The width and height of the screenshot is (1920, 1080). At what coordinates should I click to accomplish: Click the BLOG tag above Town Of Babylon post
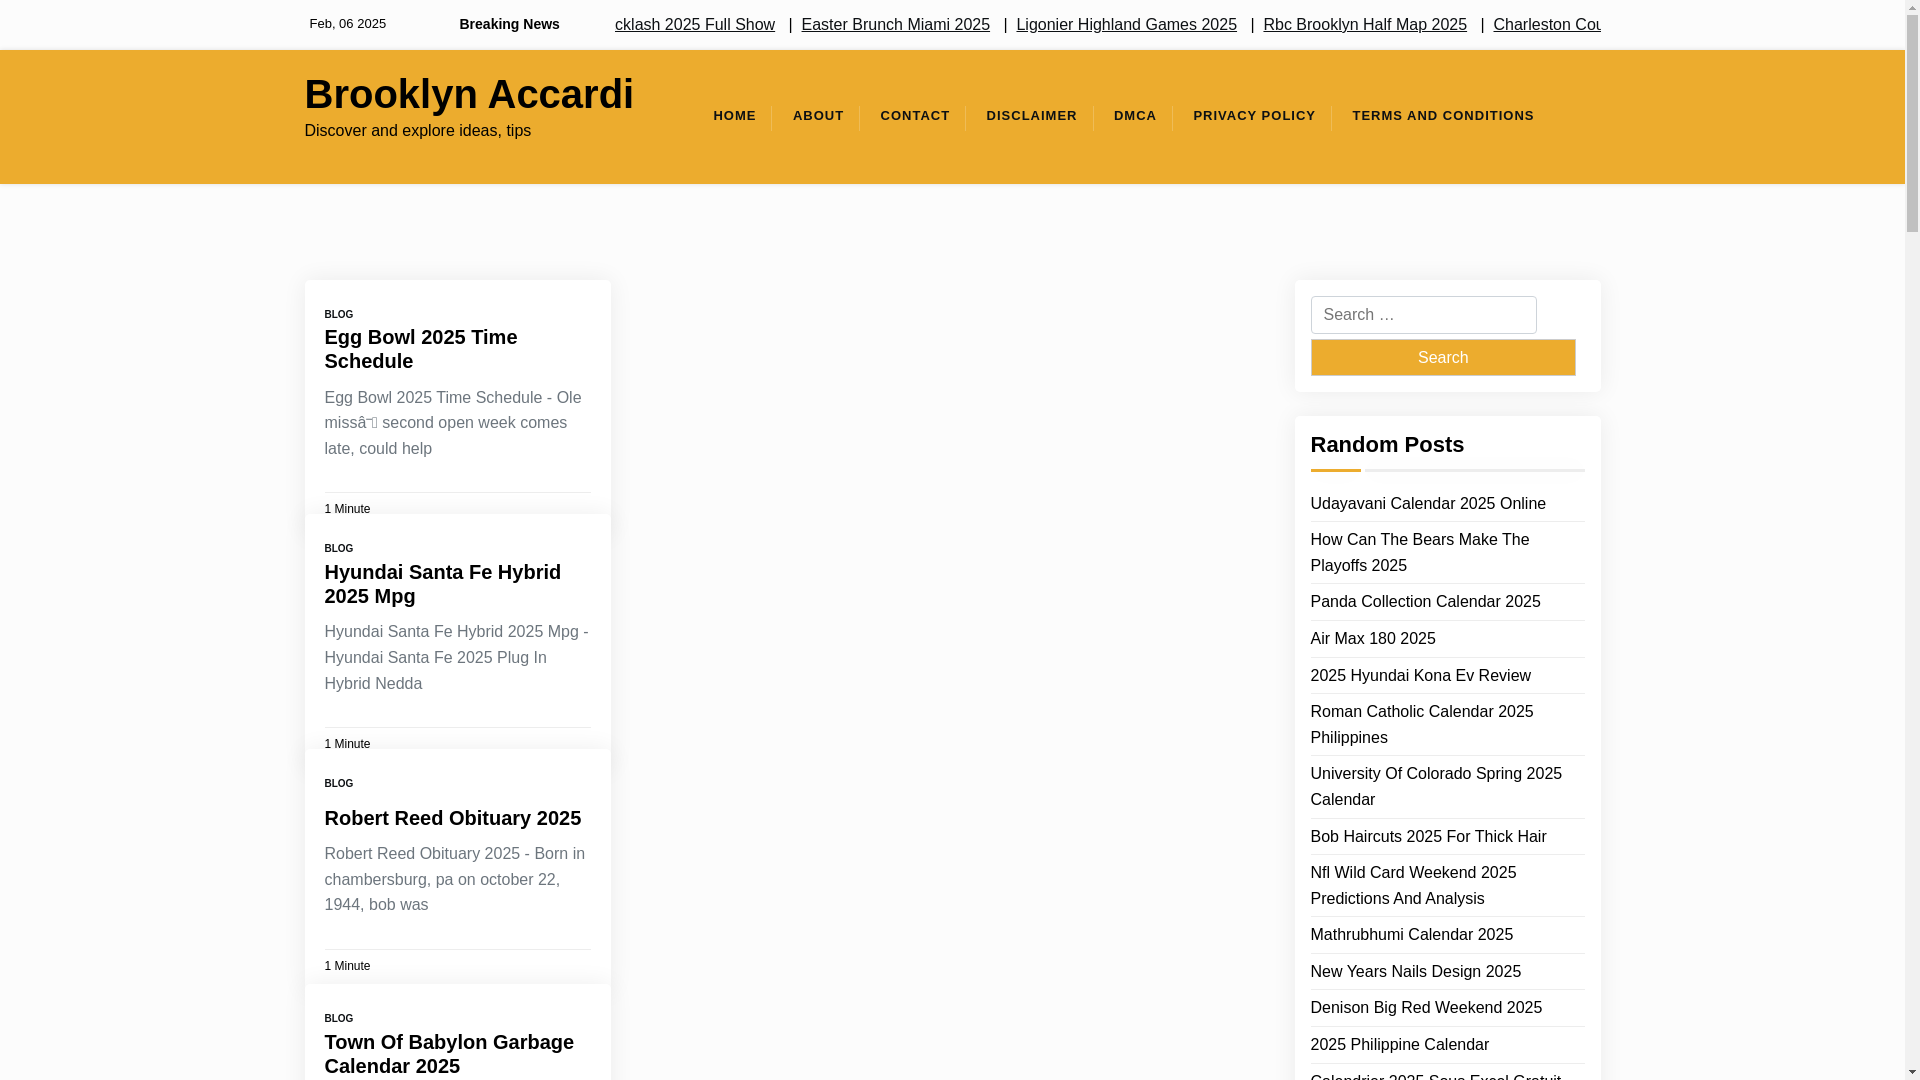[338, 1018]
